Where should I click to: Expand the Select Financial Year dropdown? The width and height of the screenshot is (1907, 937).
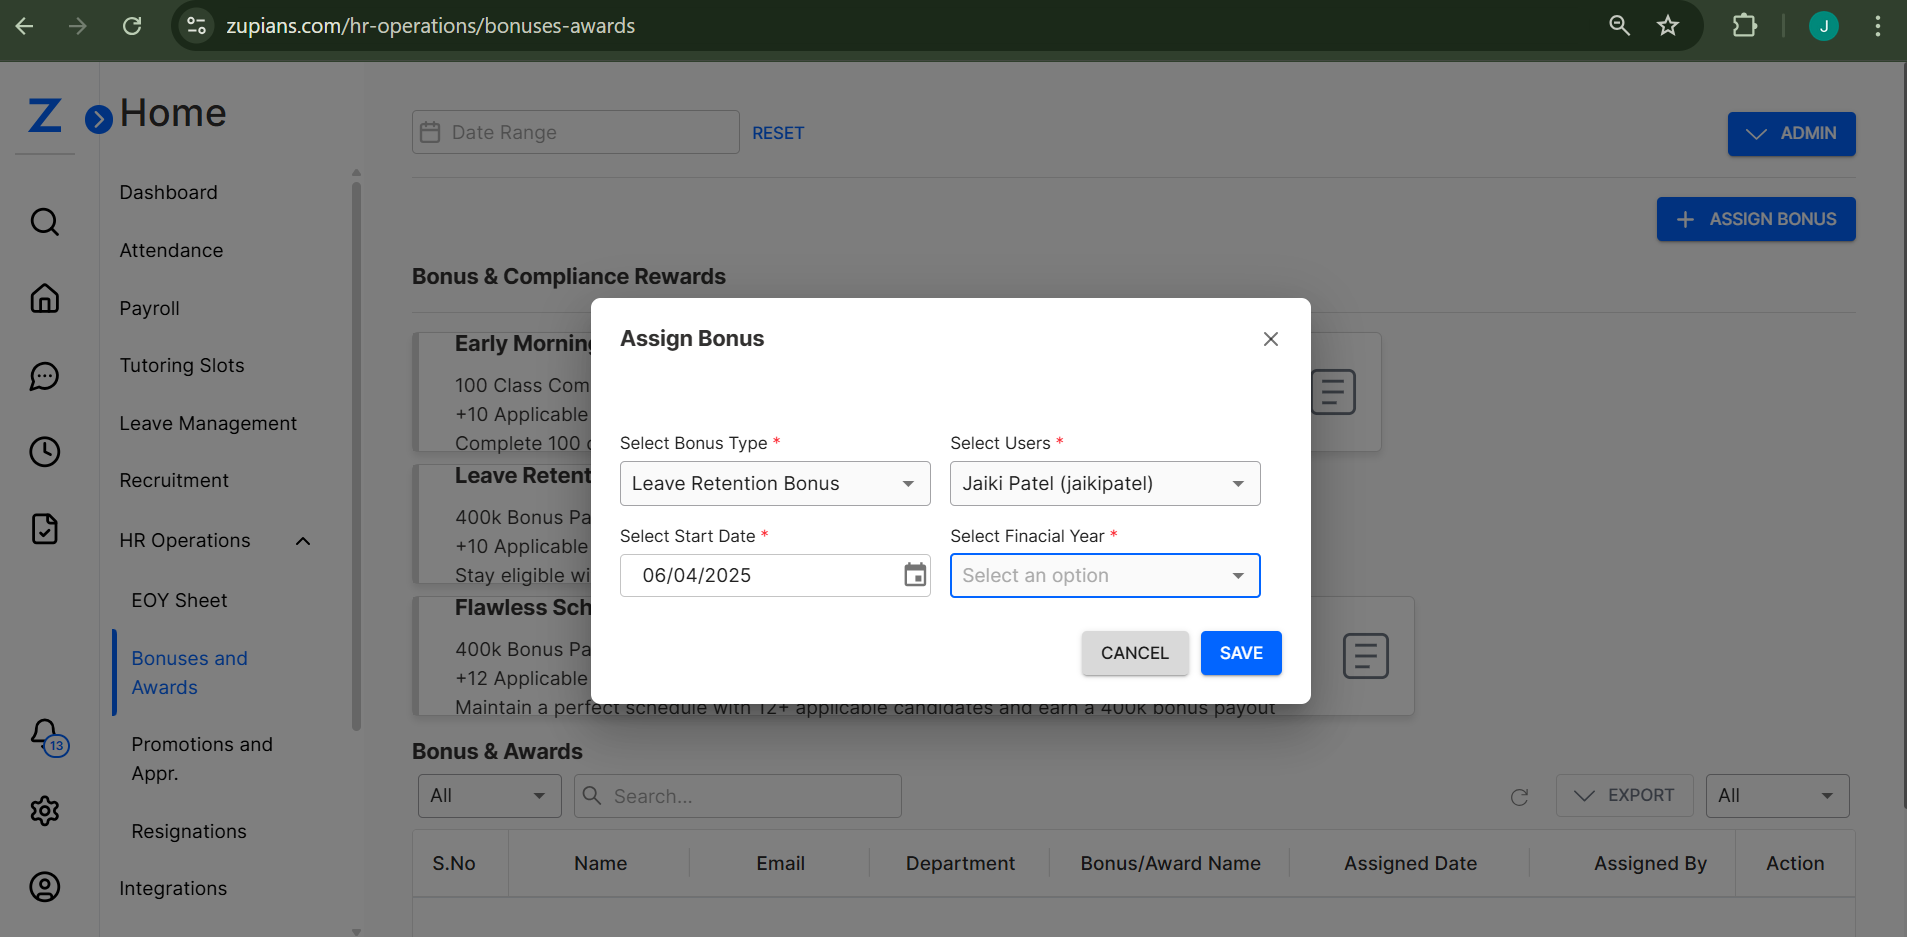tap(1104, 576)
